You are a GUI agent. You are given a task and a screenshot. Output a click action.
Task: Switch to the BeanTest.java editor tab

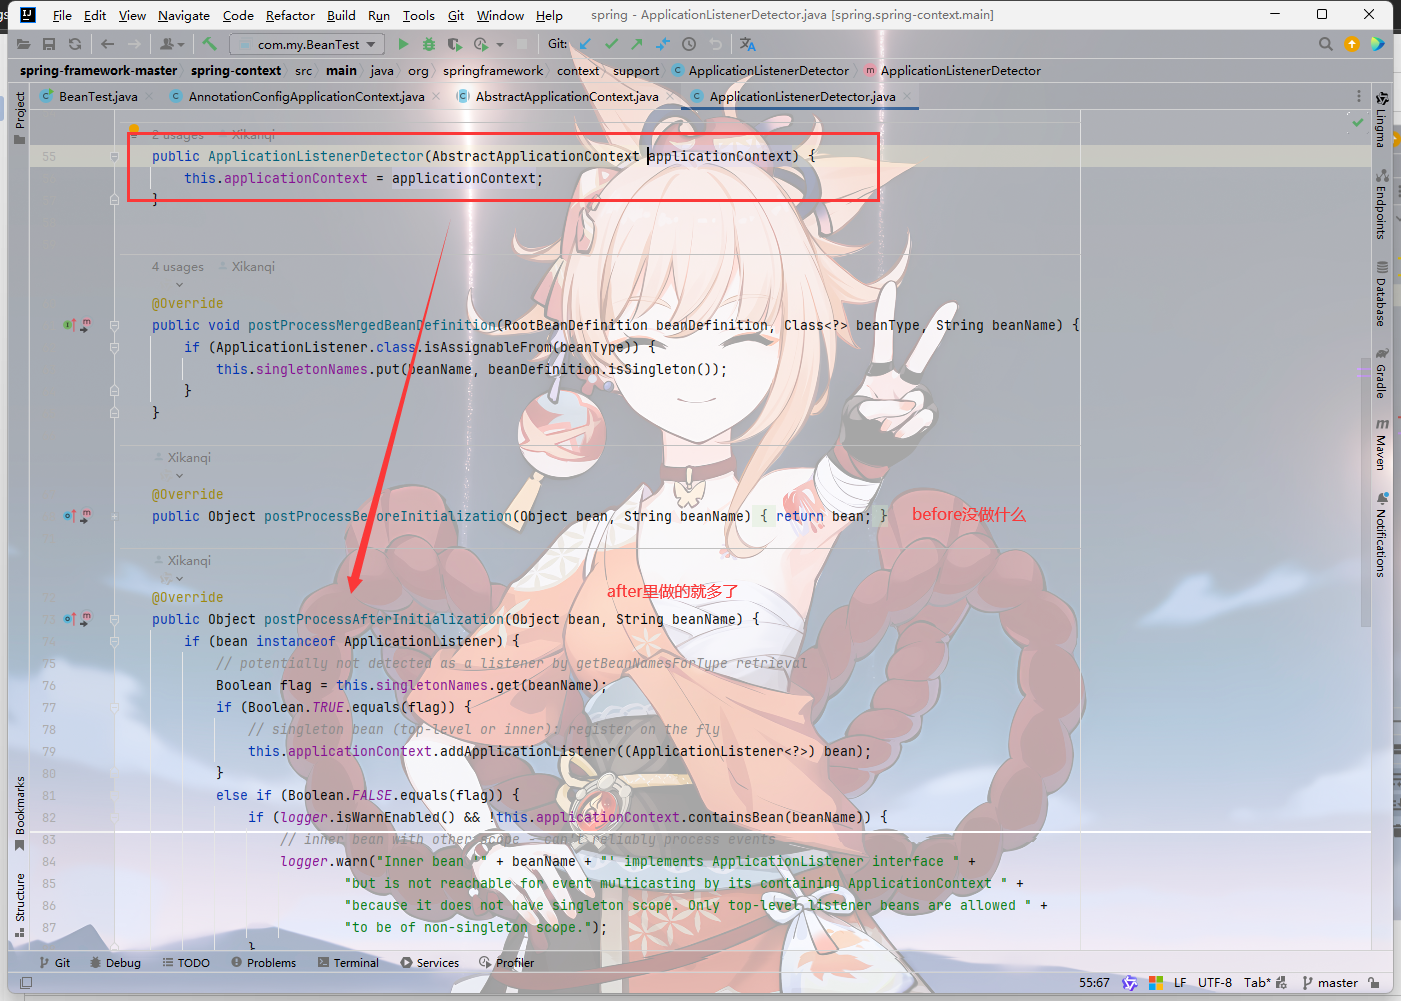coord(98,96)
